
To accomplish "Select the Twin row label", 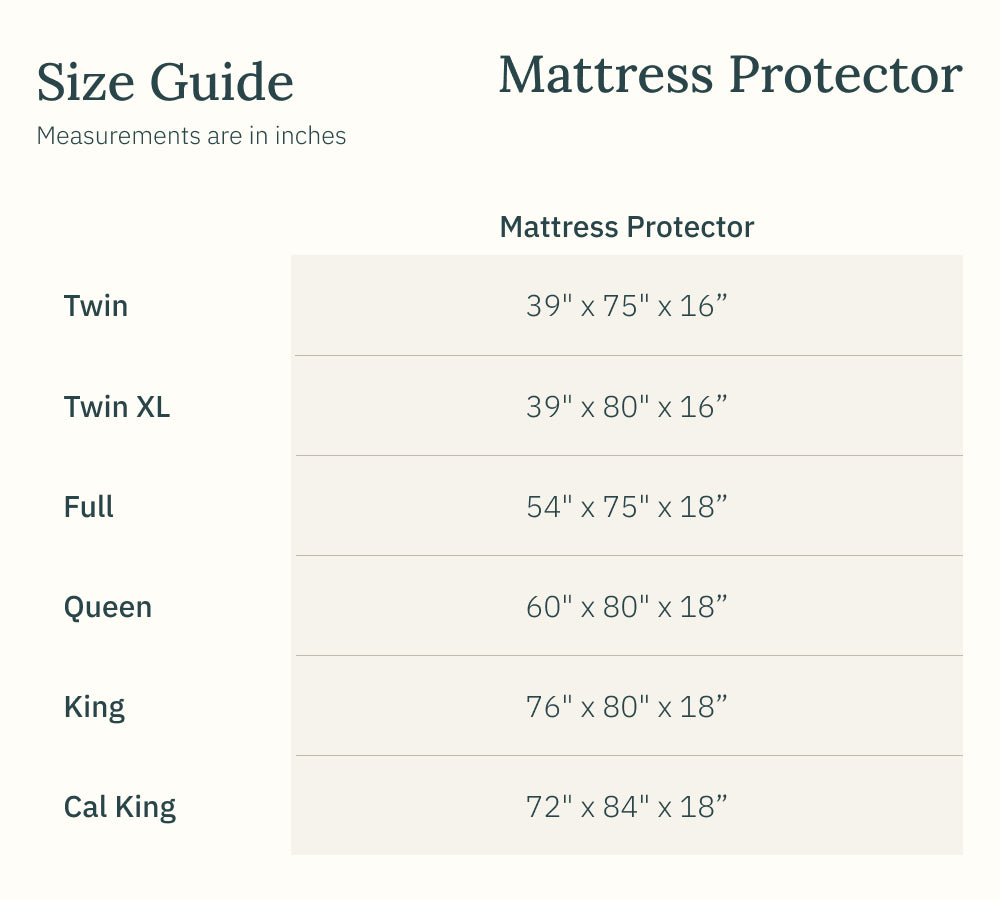I will (96, 305).
